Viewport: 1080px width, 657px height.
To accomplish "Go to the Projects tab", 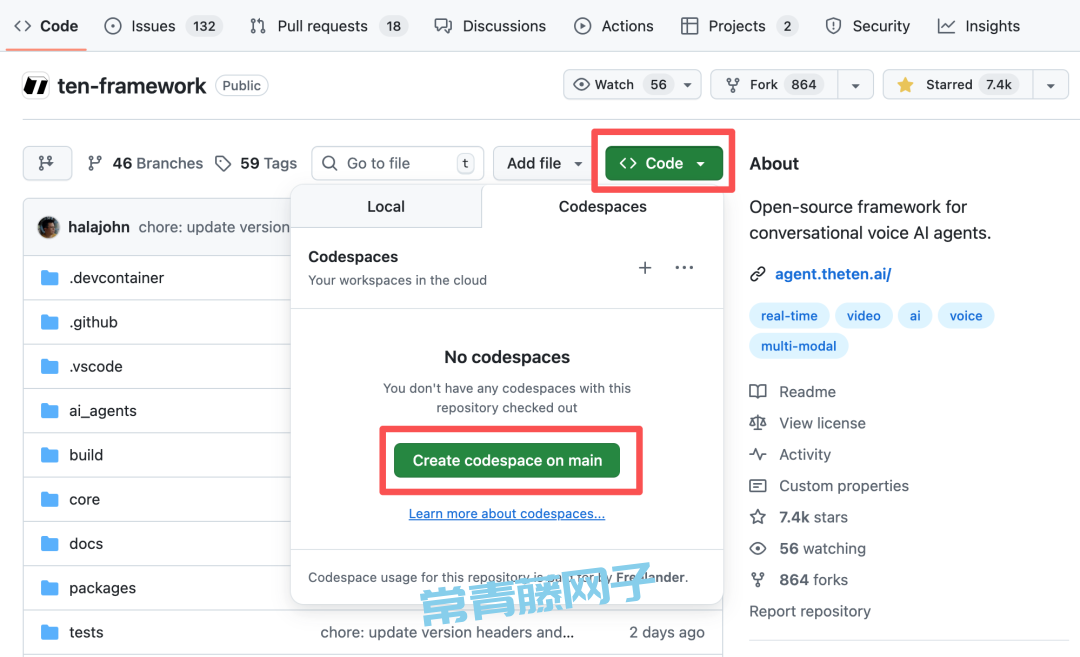I will point(739,26).
